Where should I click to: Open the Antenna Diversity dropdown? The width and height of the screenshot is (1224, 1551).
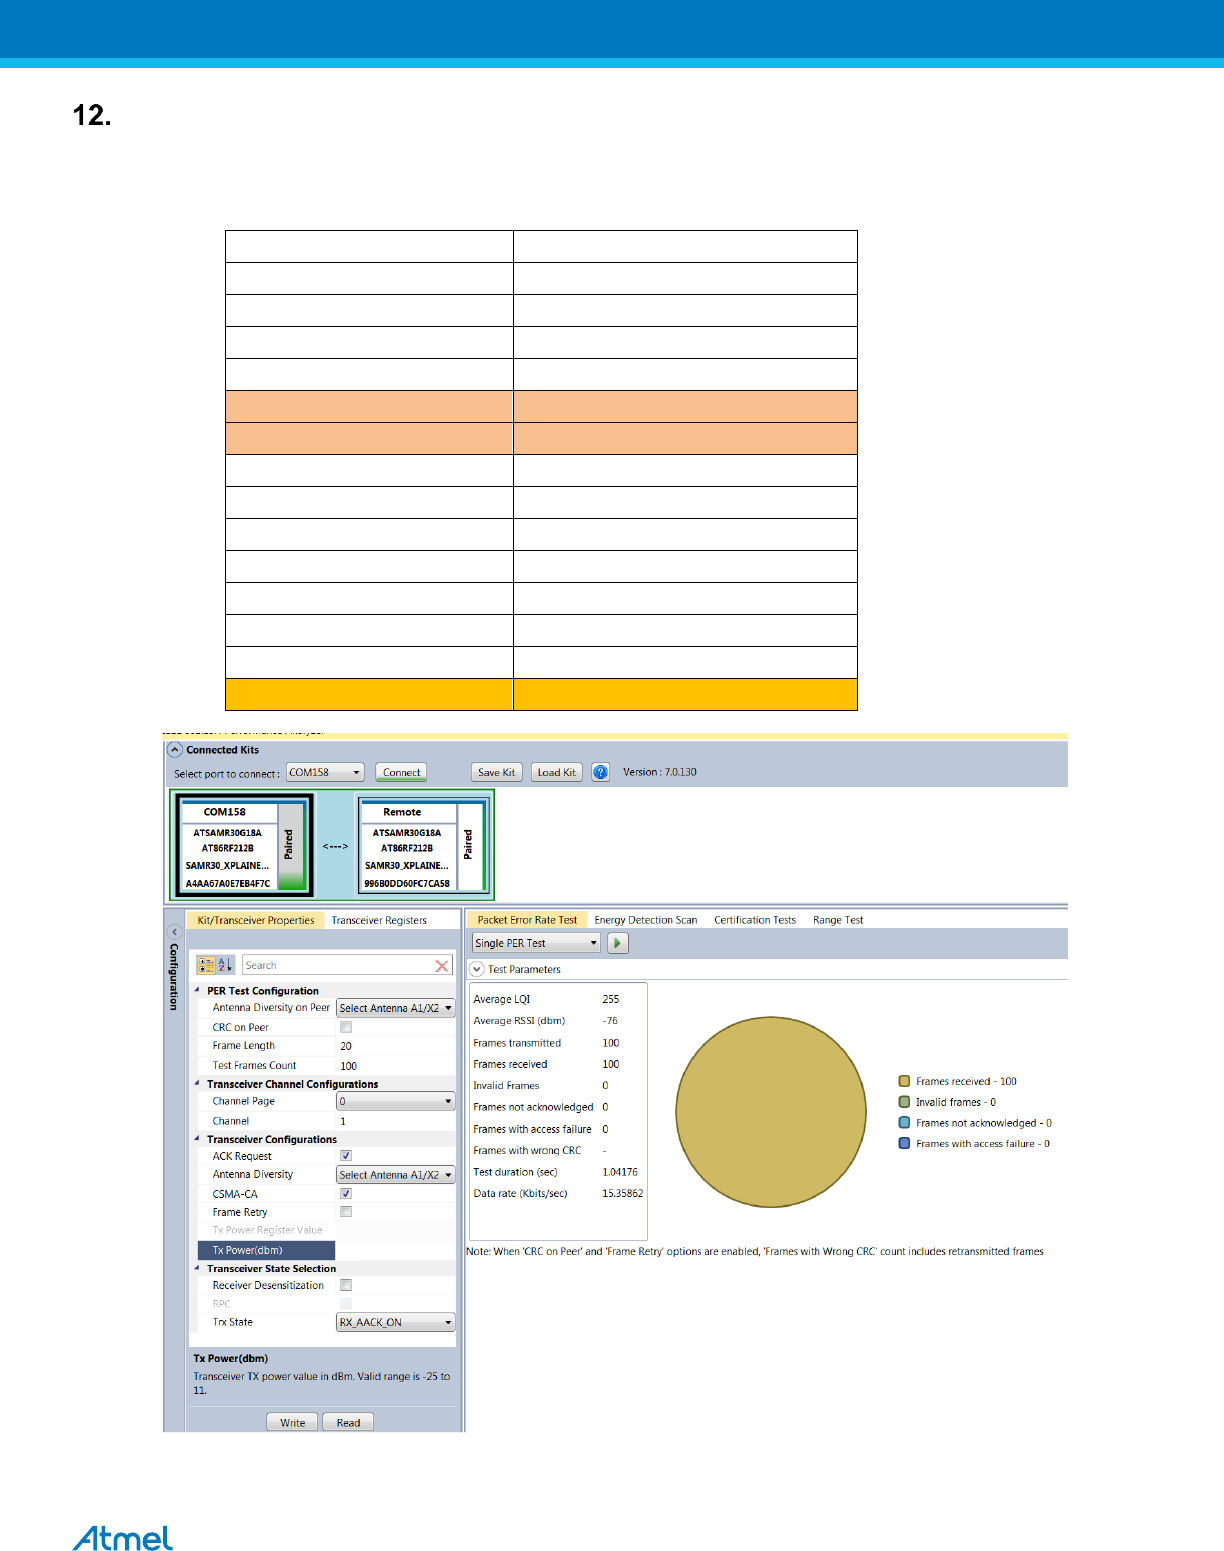click(x=396, y=1175)
